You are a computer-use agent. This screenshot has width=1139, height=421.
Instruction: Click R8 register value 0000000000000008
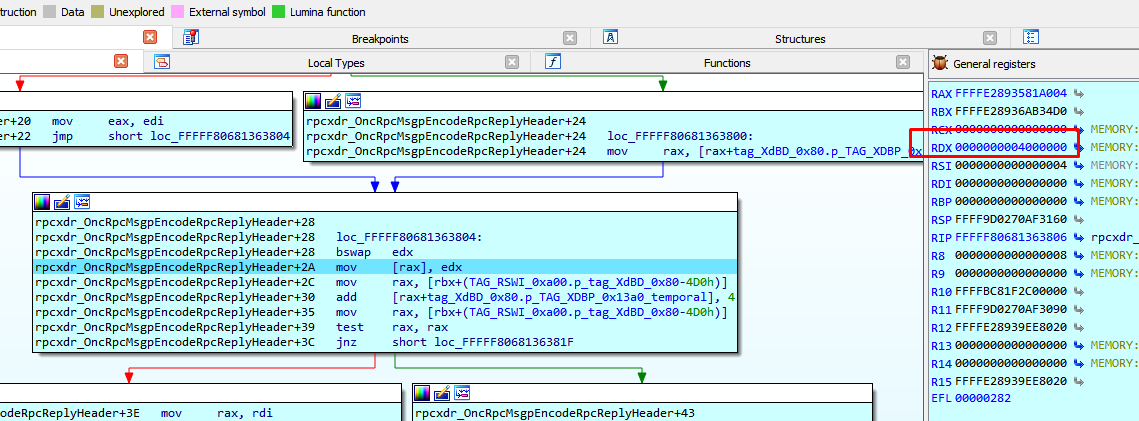[1013, 255]
